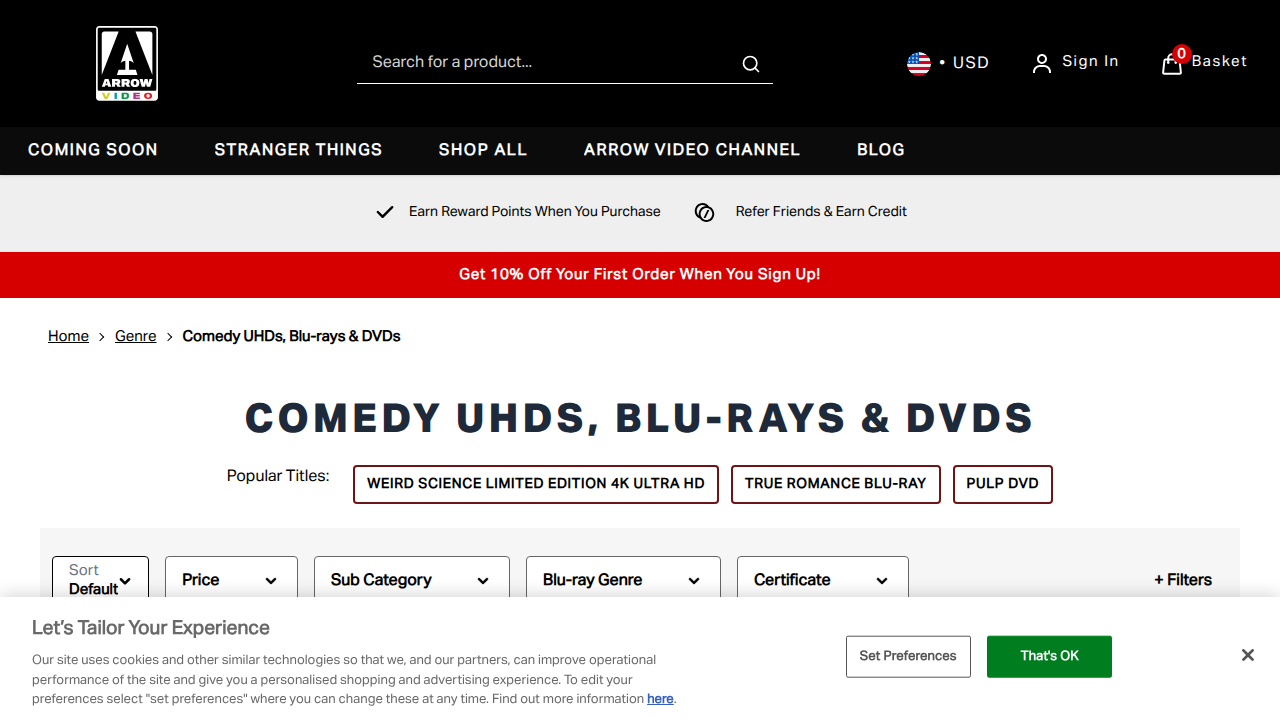The image size is (1280, 720).
Task: Open the Basket bag icon
Action: 1172,65
